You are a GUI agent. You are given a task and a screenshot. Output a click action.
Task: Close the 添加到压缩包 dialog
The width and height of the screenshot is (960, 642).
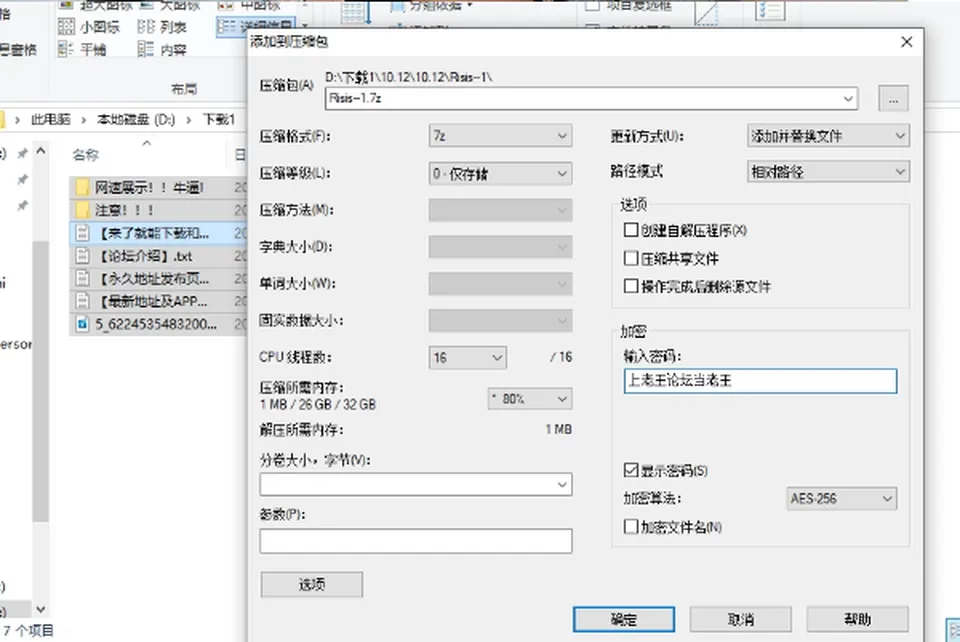(x=907, y=42)
